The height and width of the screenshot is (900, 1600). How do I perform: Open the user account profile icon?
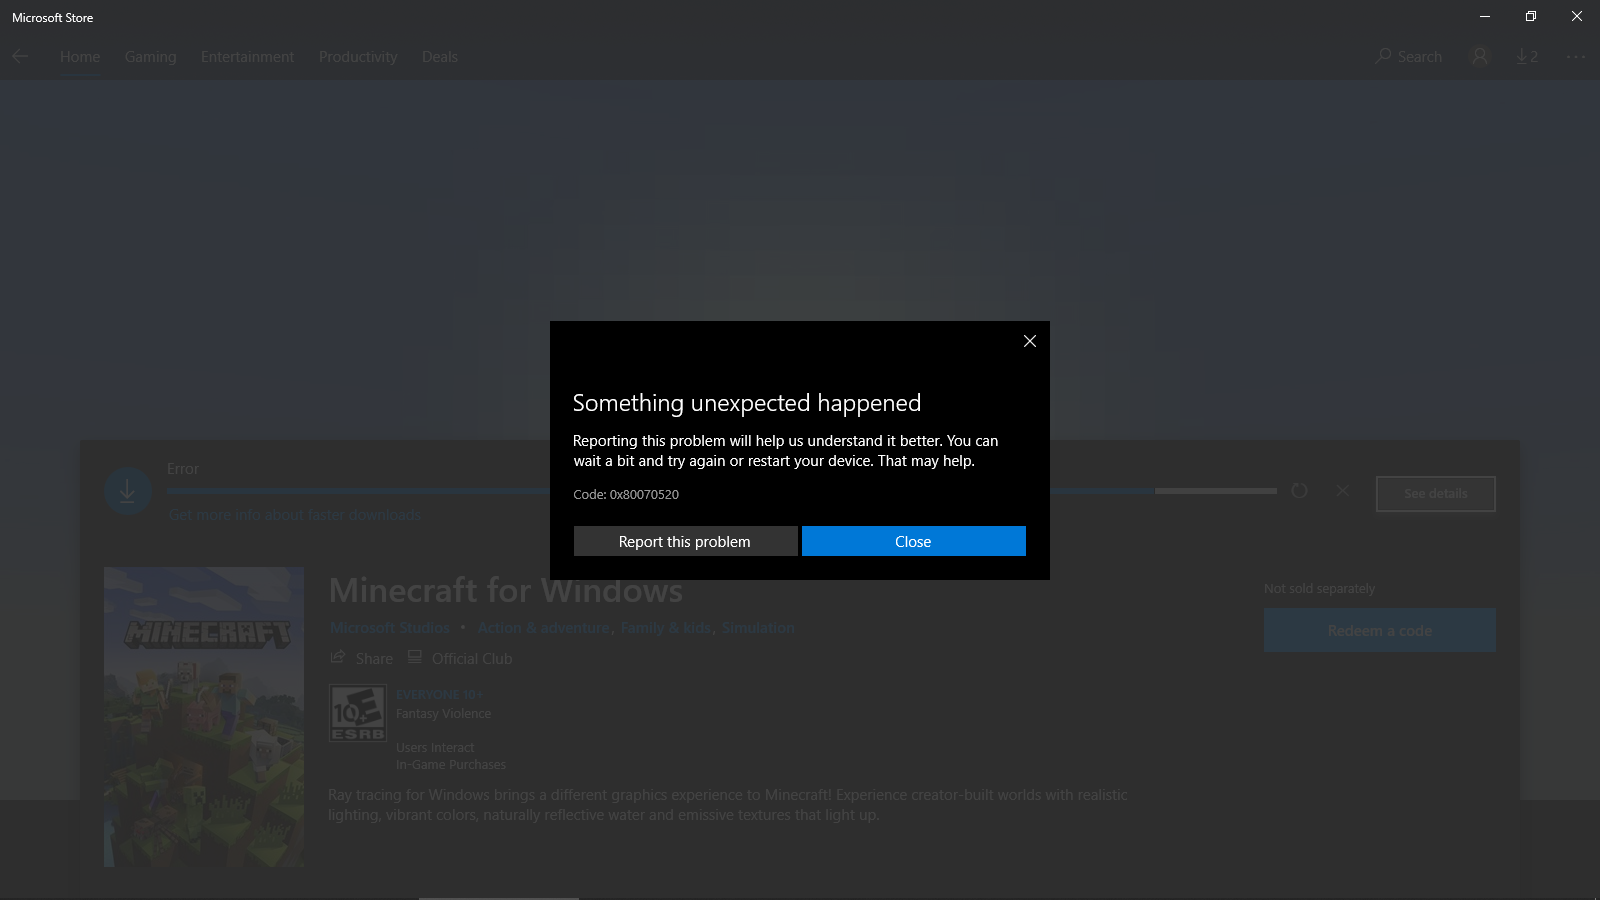coord(1480,57)
